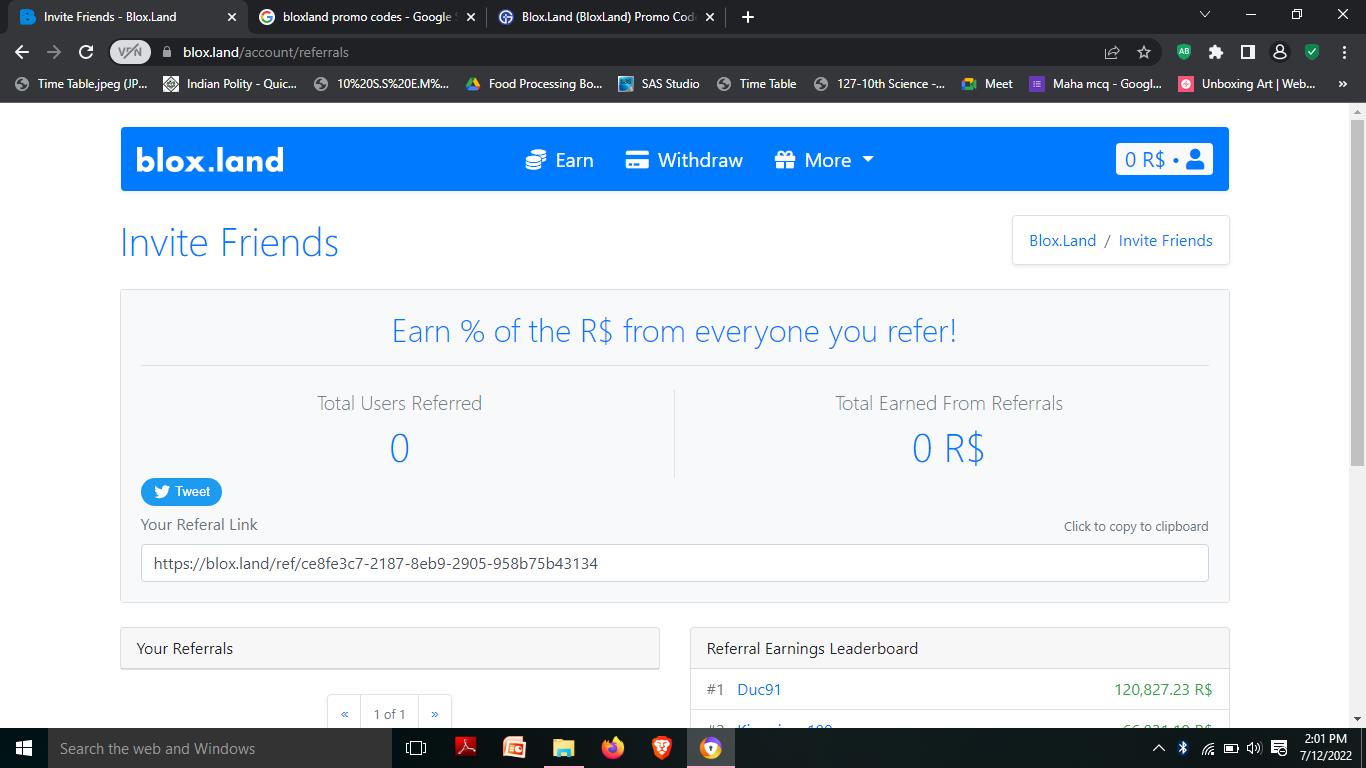Viewport: 1366px width, 768px height.
Task: Open Time Table bookmark
Action: point(757,84)
